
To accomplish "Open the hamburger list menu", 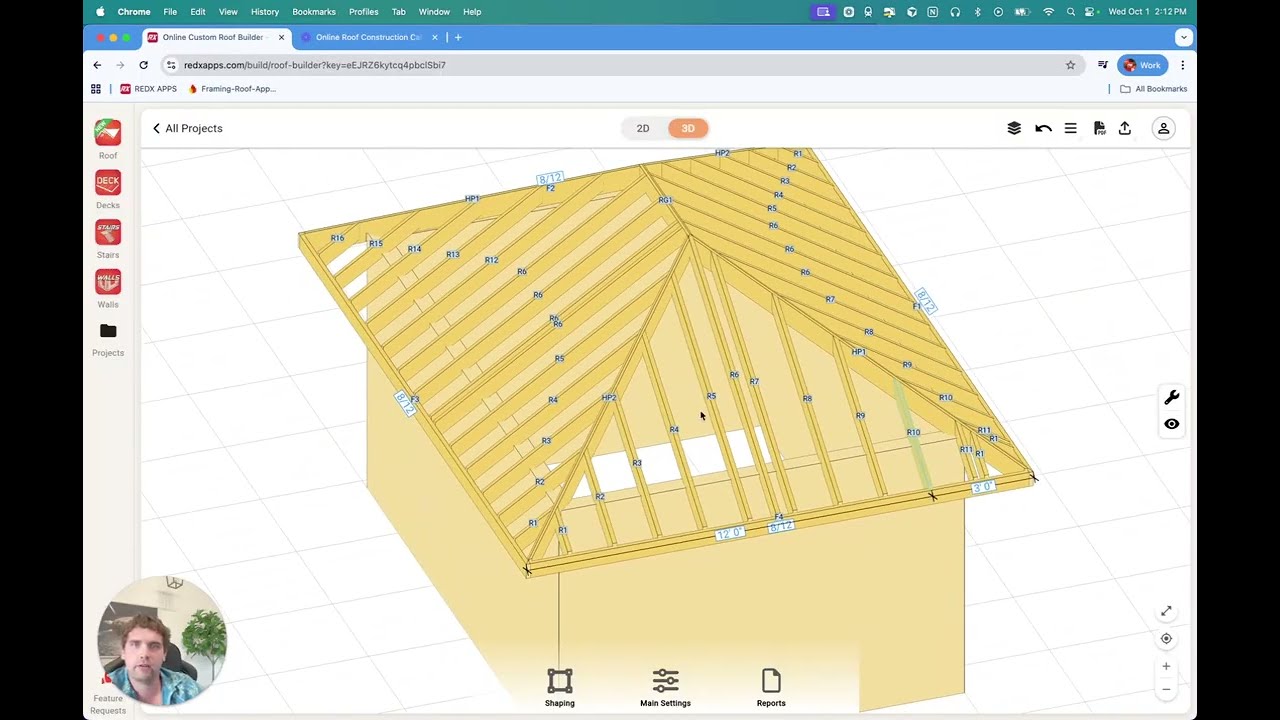I will pos(1070,128).
